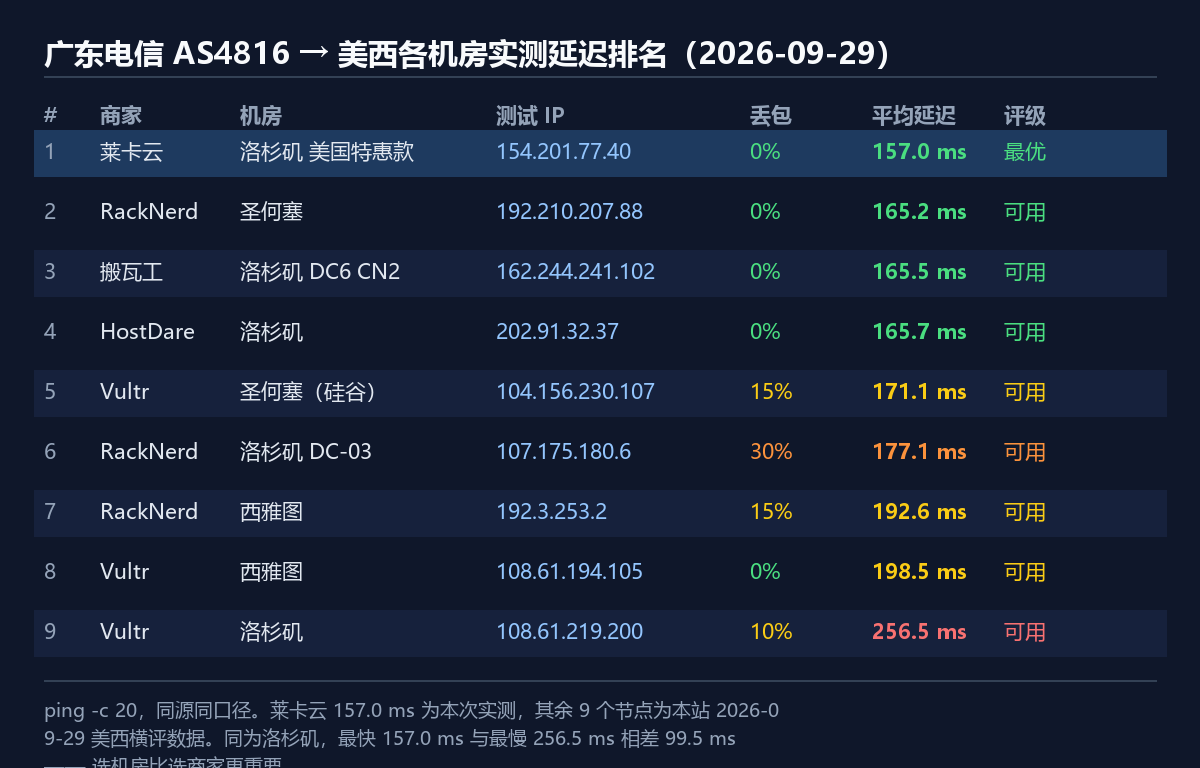Click the 165.5 ms latency value

click(x=919, y=272)
